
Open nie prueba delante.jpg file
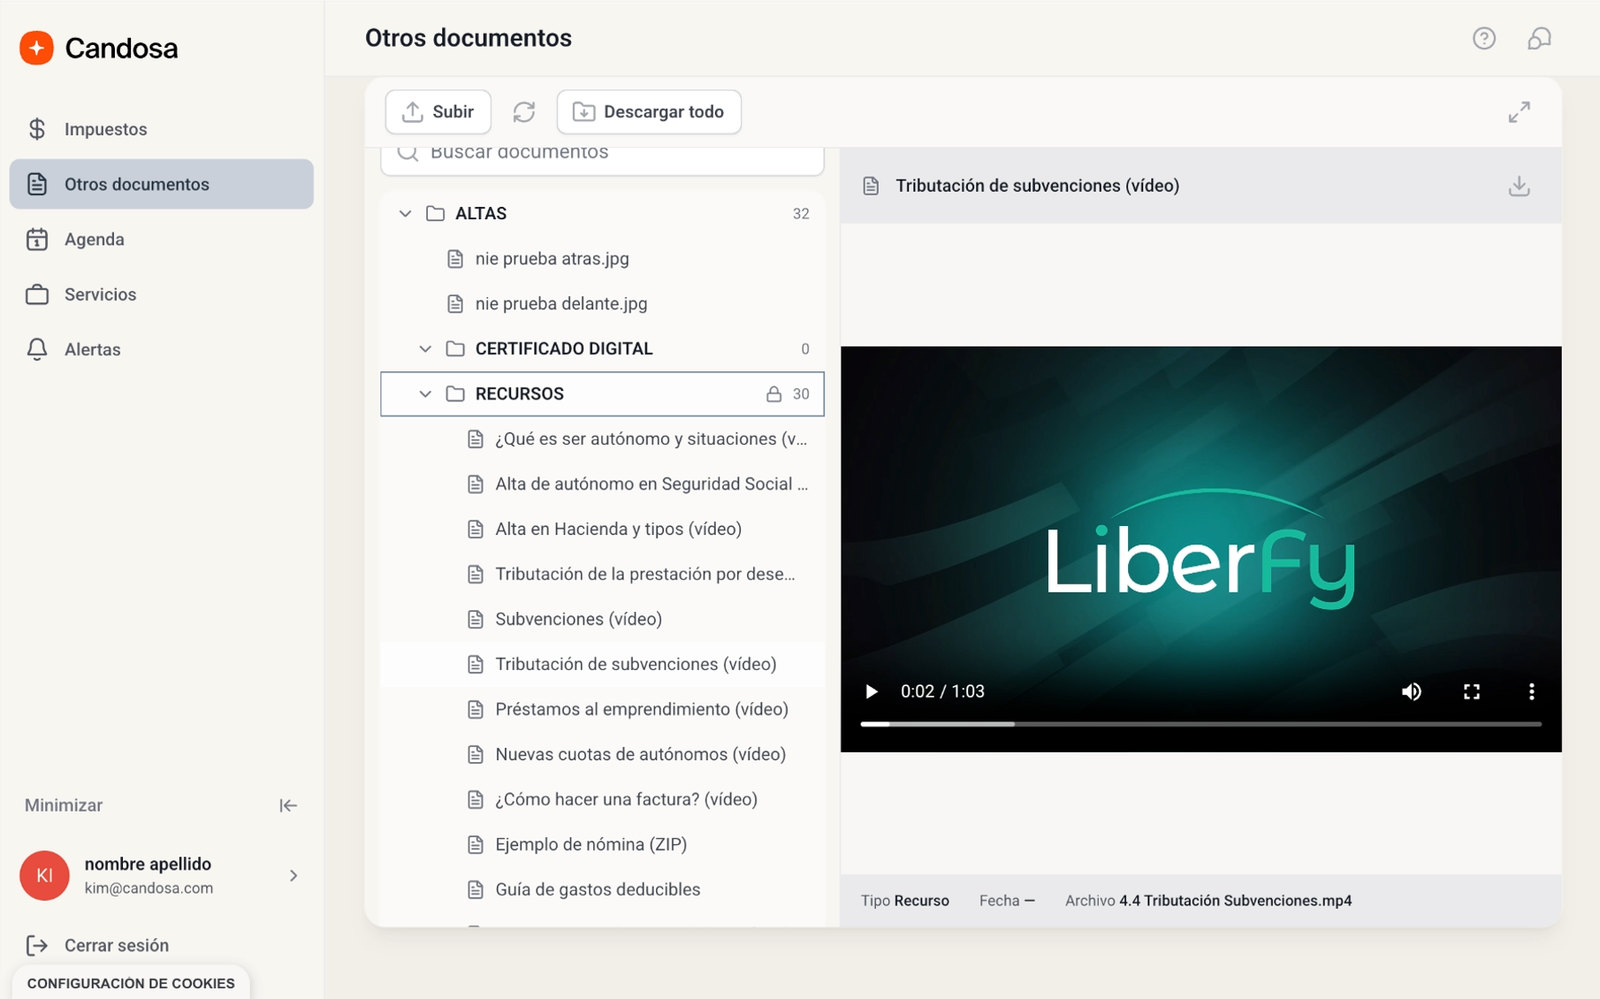click(602, 303)
